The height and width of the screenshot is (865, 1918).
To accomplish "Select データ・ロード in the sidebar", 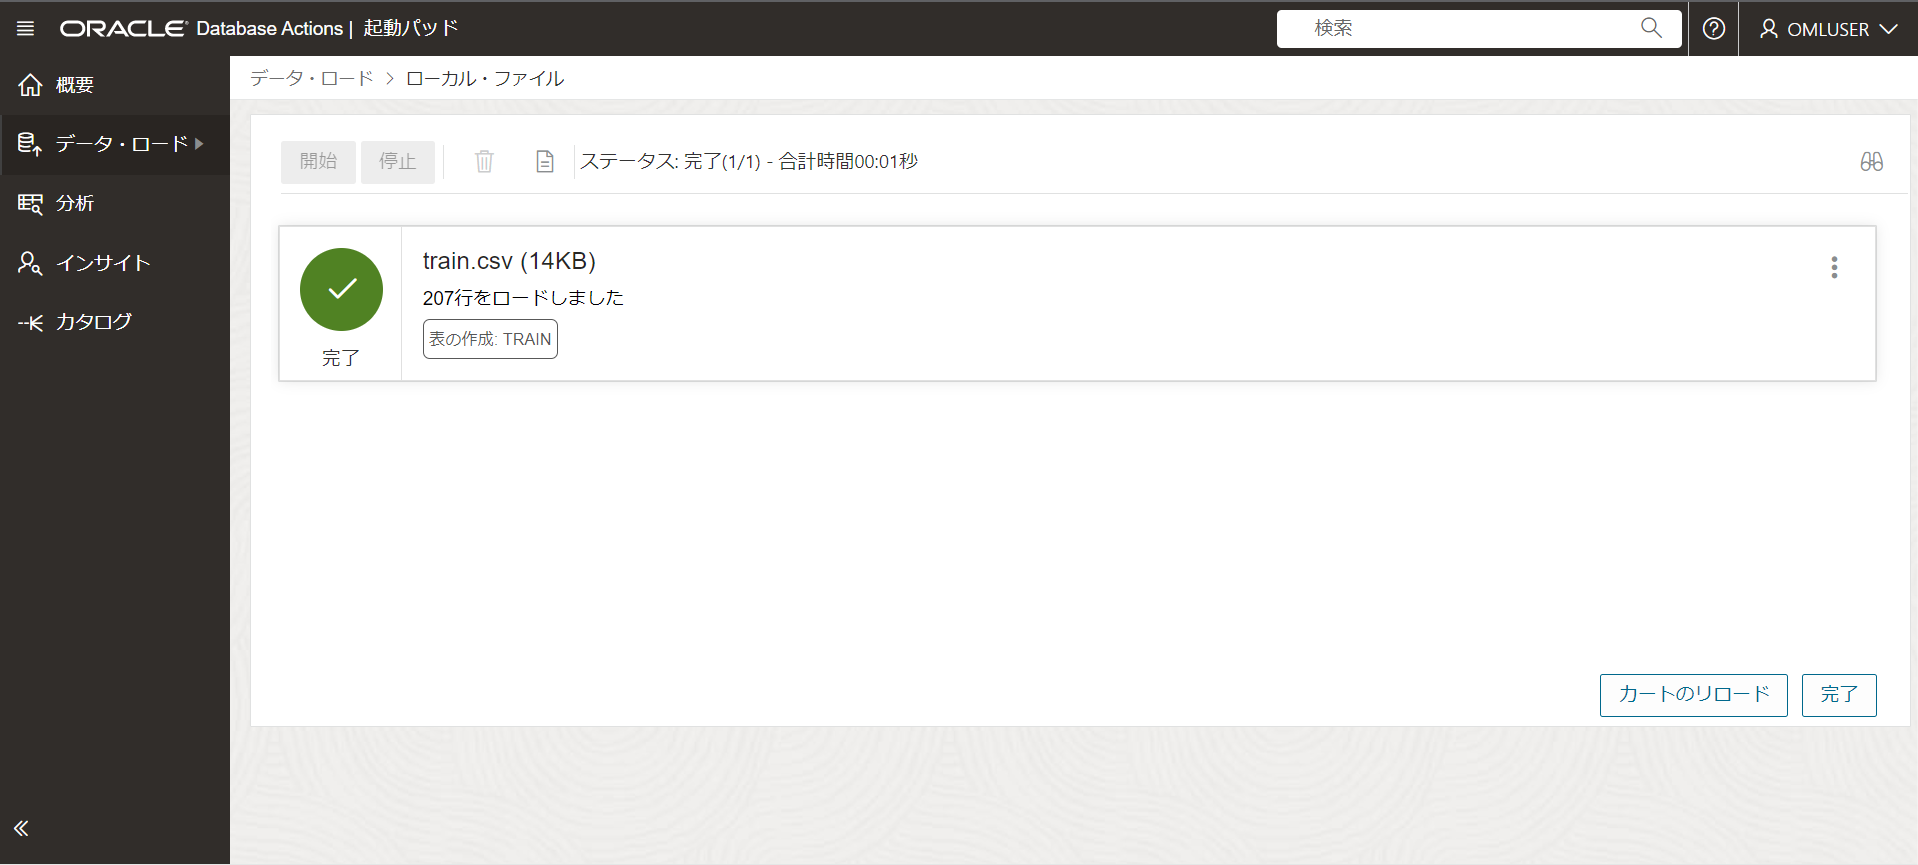I will [115, 144].
